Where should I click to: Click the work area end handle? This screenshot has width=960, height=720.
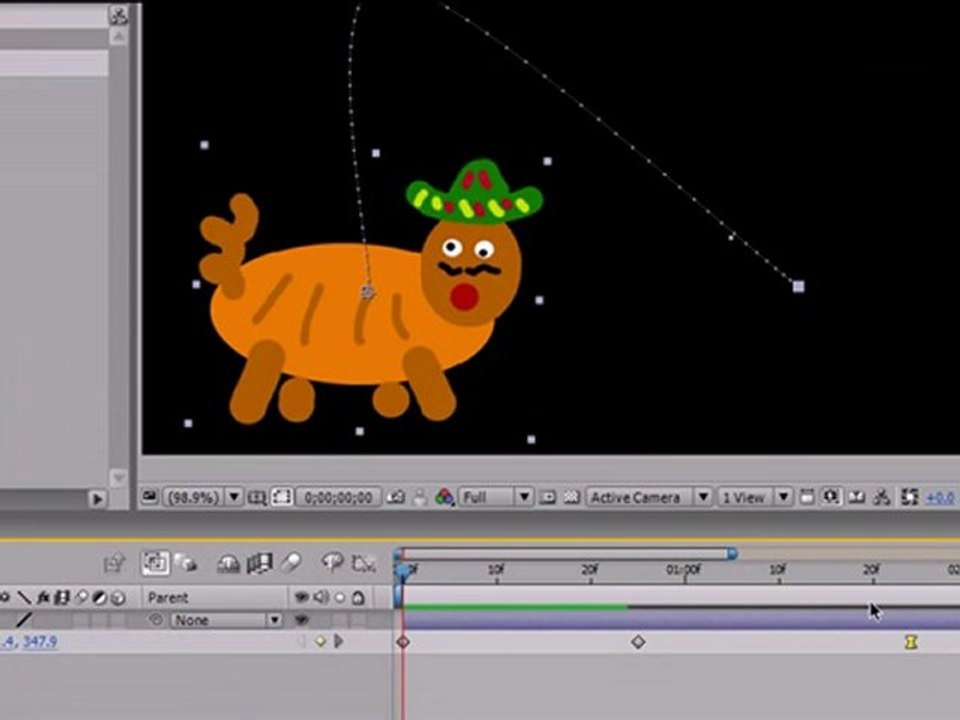[x=732, y=554]
